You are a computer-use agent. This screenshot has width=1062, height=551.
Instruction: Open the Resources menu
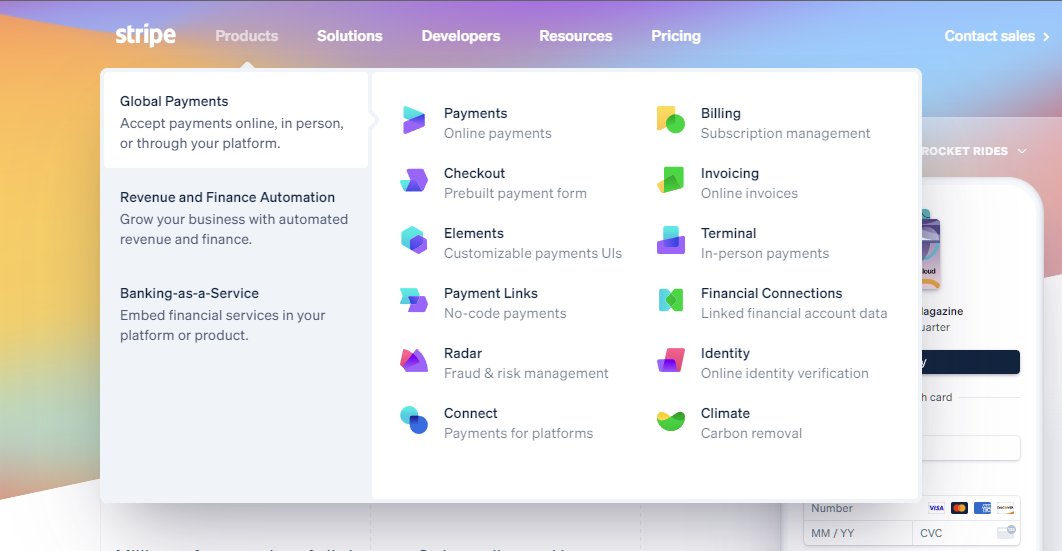click(x=576, y=36)
